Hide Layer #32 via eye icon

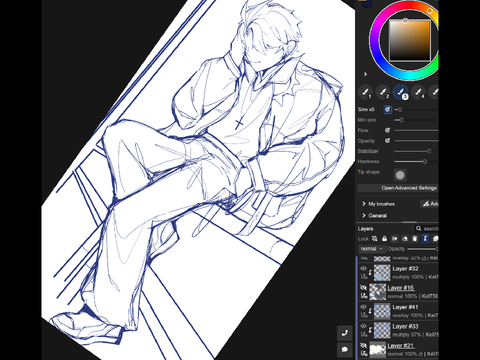point(363,268)
